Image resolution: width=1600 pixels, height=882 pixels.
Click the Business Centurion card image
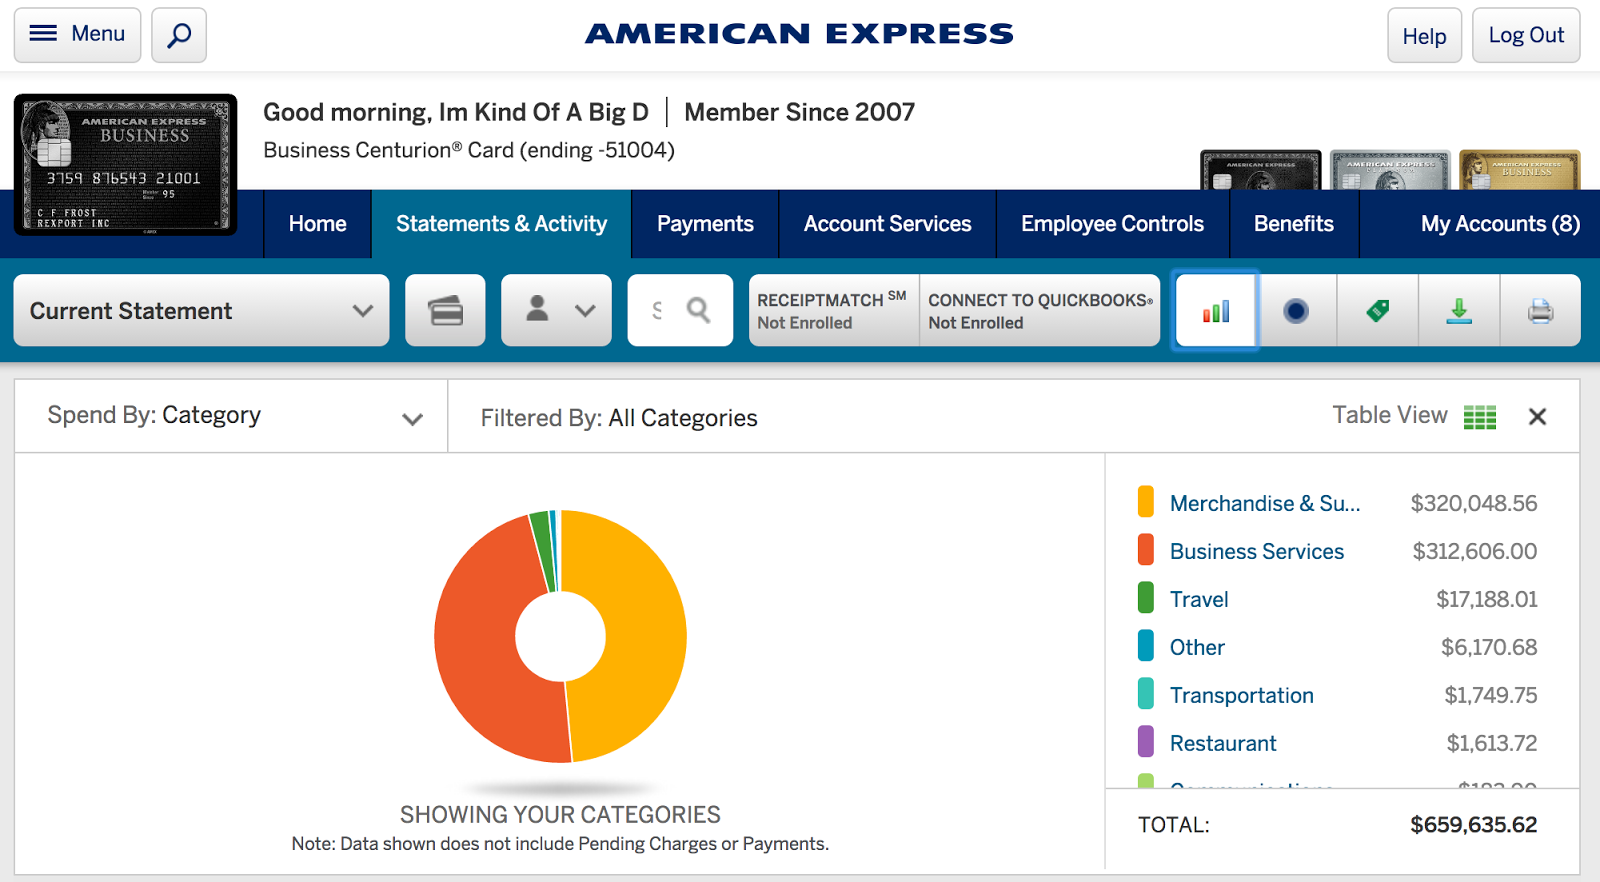coord(126,165)
